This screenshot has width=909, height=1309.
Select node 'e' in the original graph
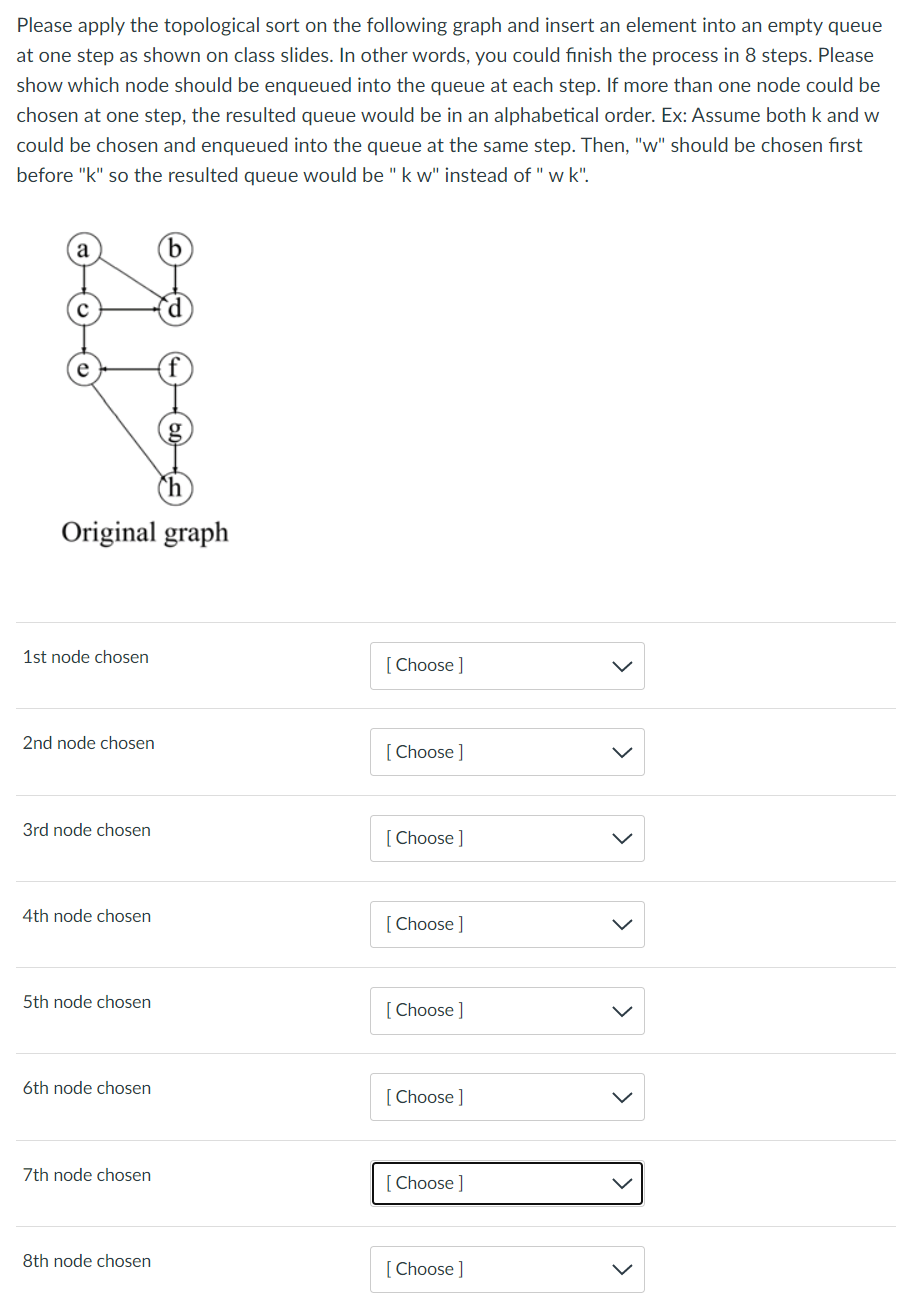click(81, 369)
